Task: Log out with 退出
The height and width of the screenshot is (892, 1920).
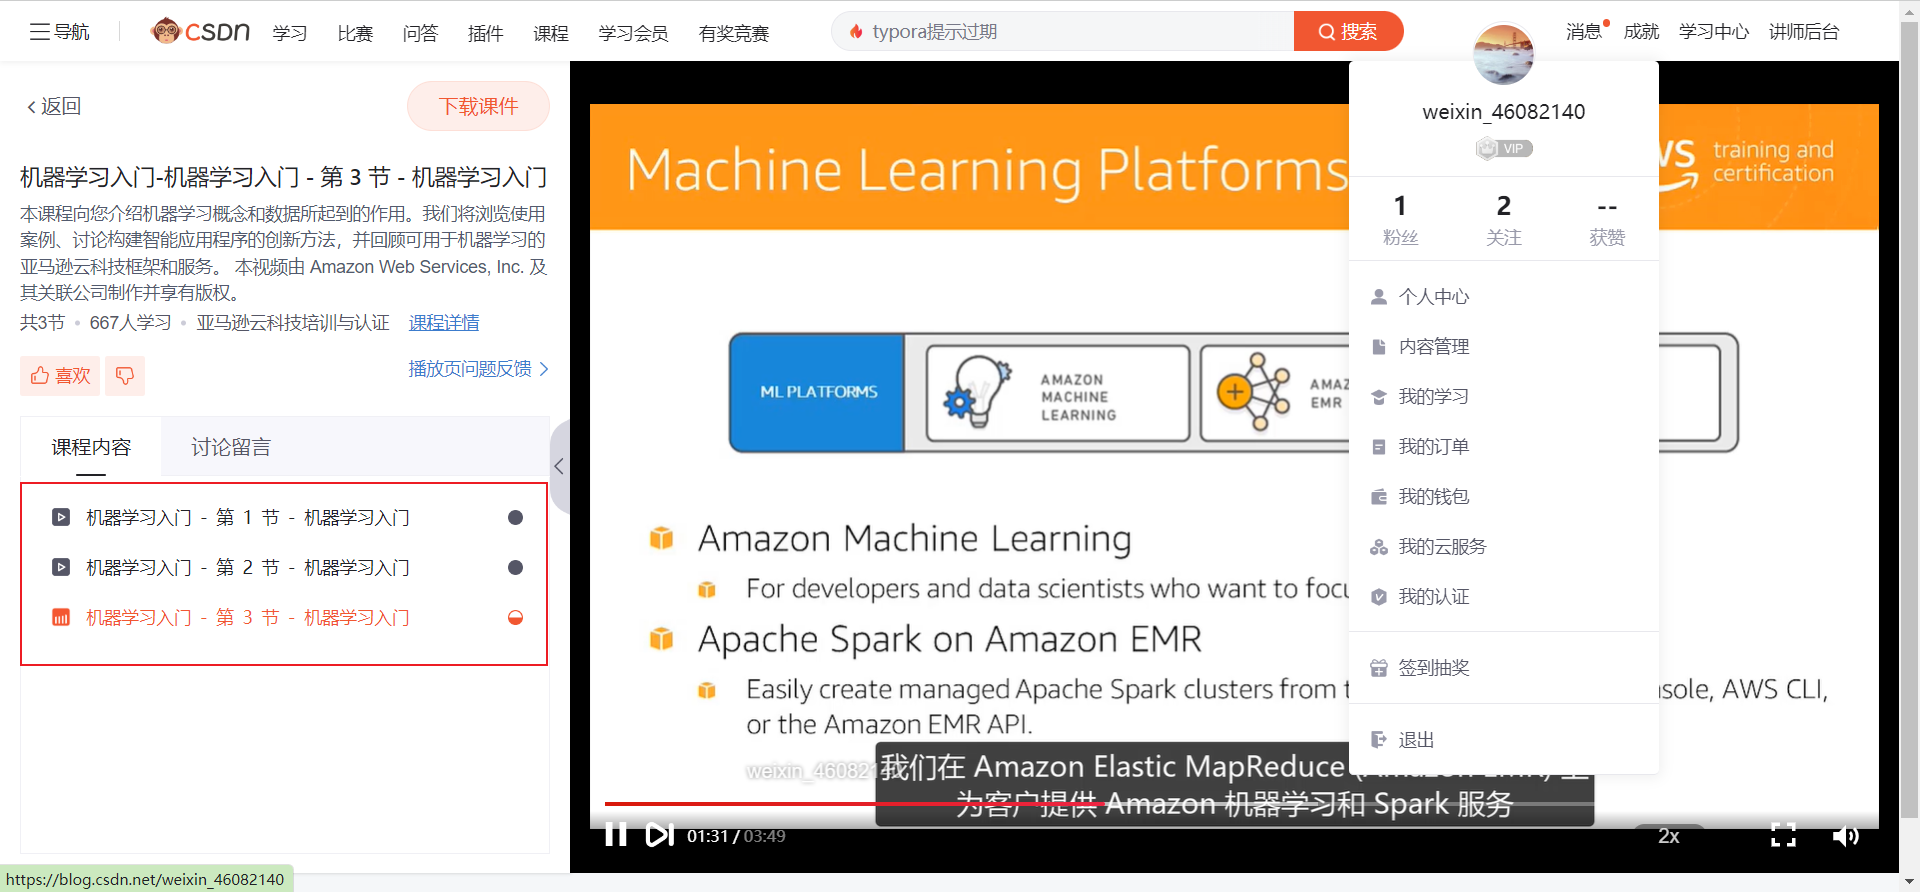Action: [x=1503, y=740]
